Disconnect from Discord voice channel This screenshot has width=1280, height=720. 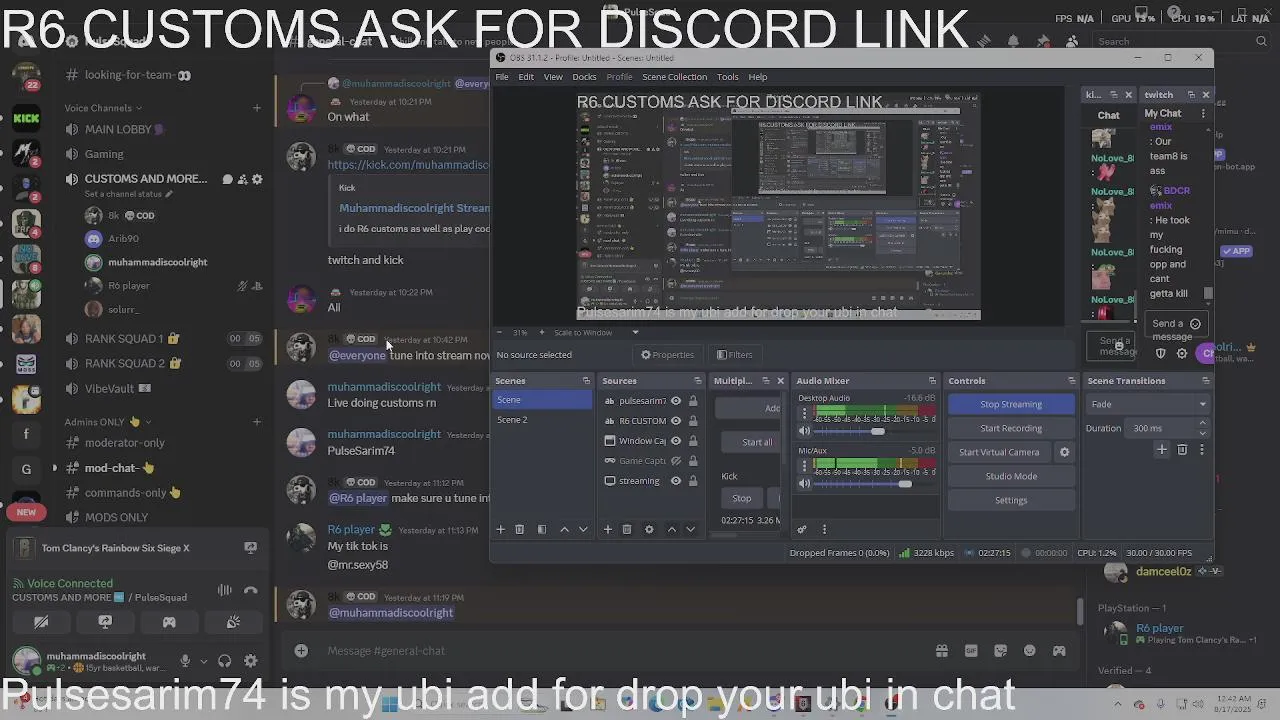coord(250,590)
